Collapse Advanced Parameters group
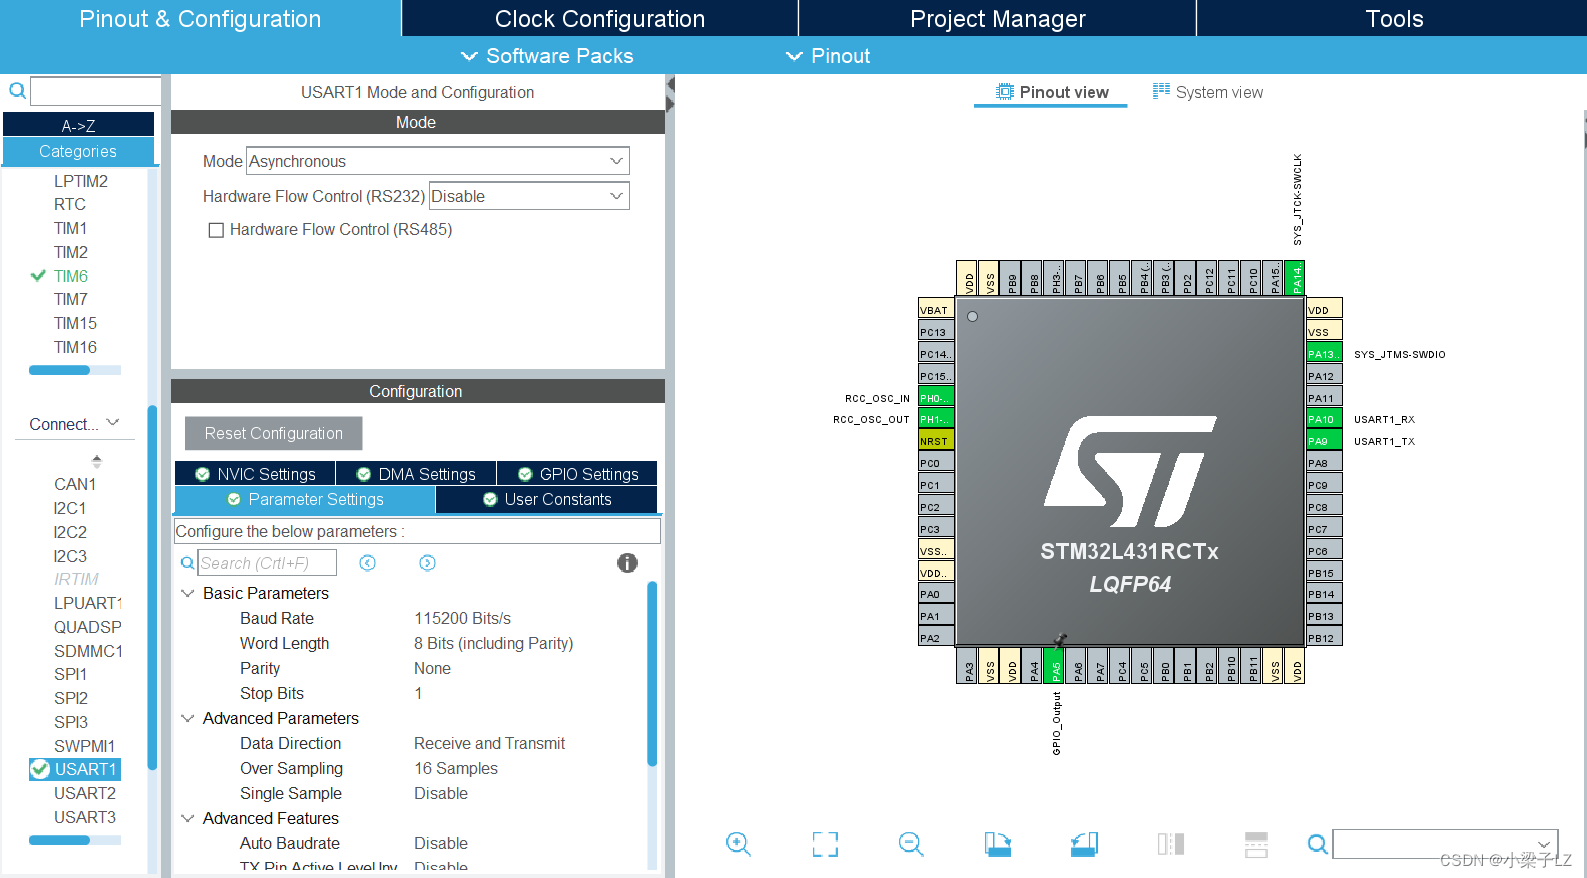 coord(187,718)
